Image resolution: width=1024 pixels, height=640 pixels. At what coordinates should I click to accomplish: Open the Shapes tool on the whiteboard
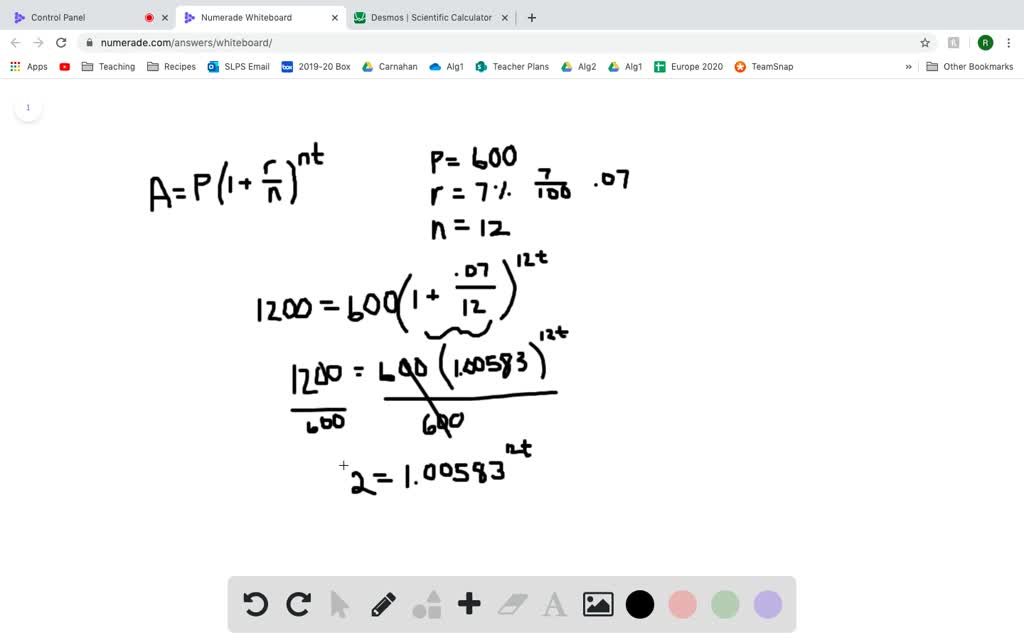click(x=425, y=604)
